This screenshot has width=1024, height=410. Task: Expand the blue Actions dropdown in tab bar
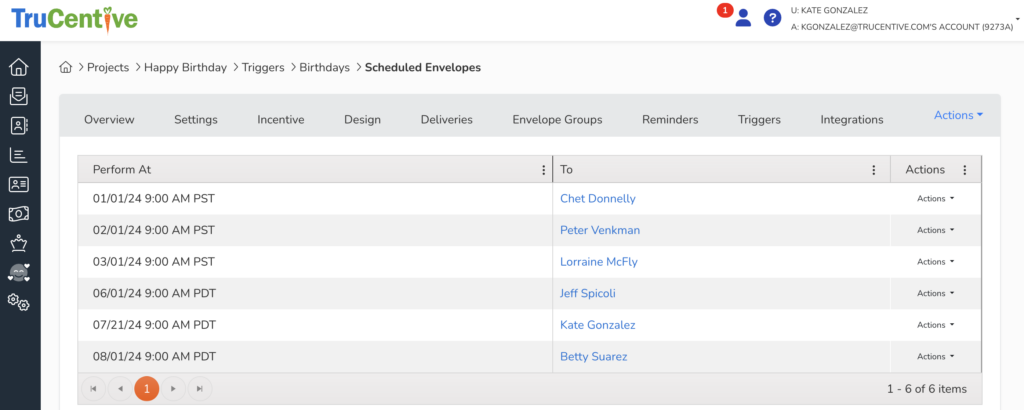pos(958,116)
